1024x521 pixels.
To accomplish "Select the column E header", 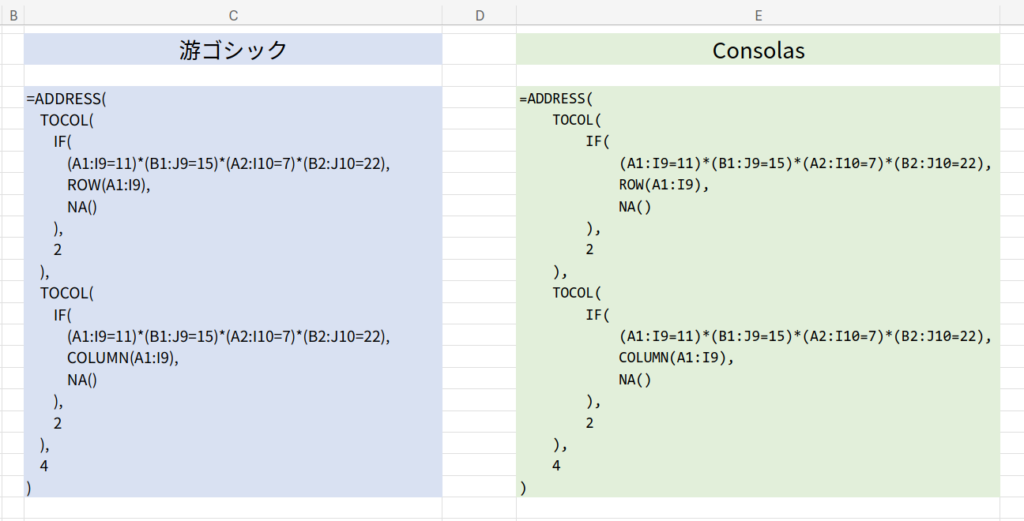I will (758, 15).
